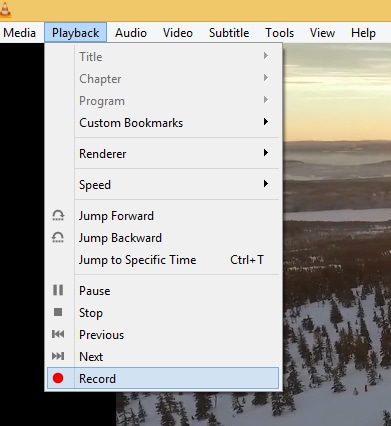Close the open Playback menu
391x426 pixels.
point(75,33)
